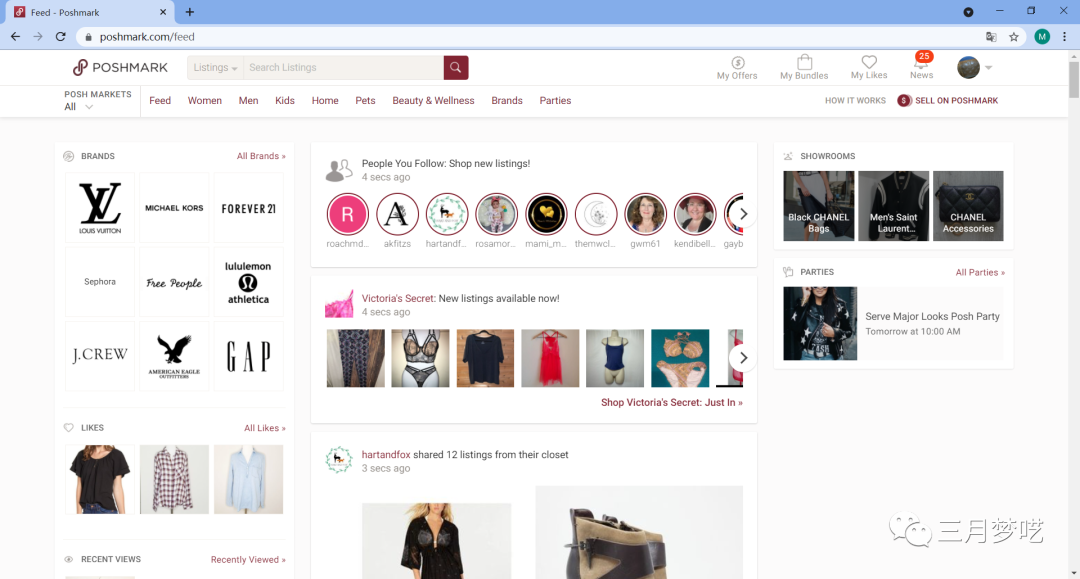This screenshot has width=1080, height=579.
Task: Open Beauty & Wellness category
Action: [x=433, y=101]
